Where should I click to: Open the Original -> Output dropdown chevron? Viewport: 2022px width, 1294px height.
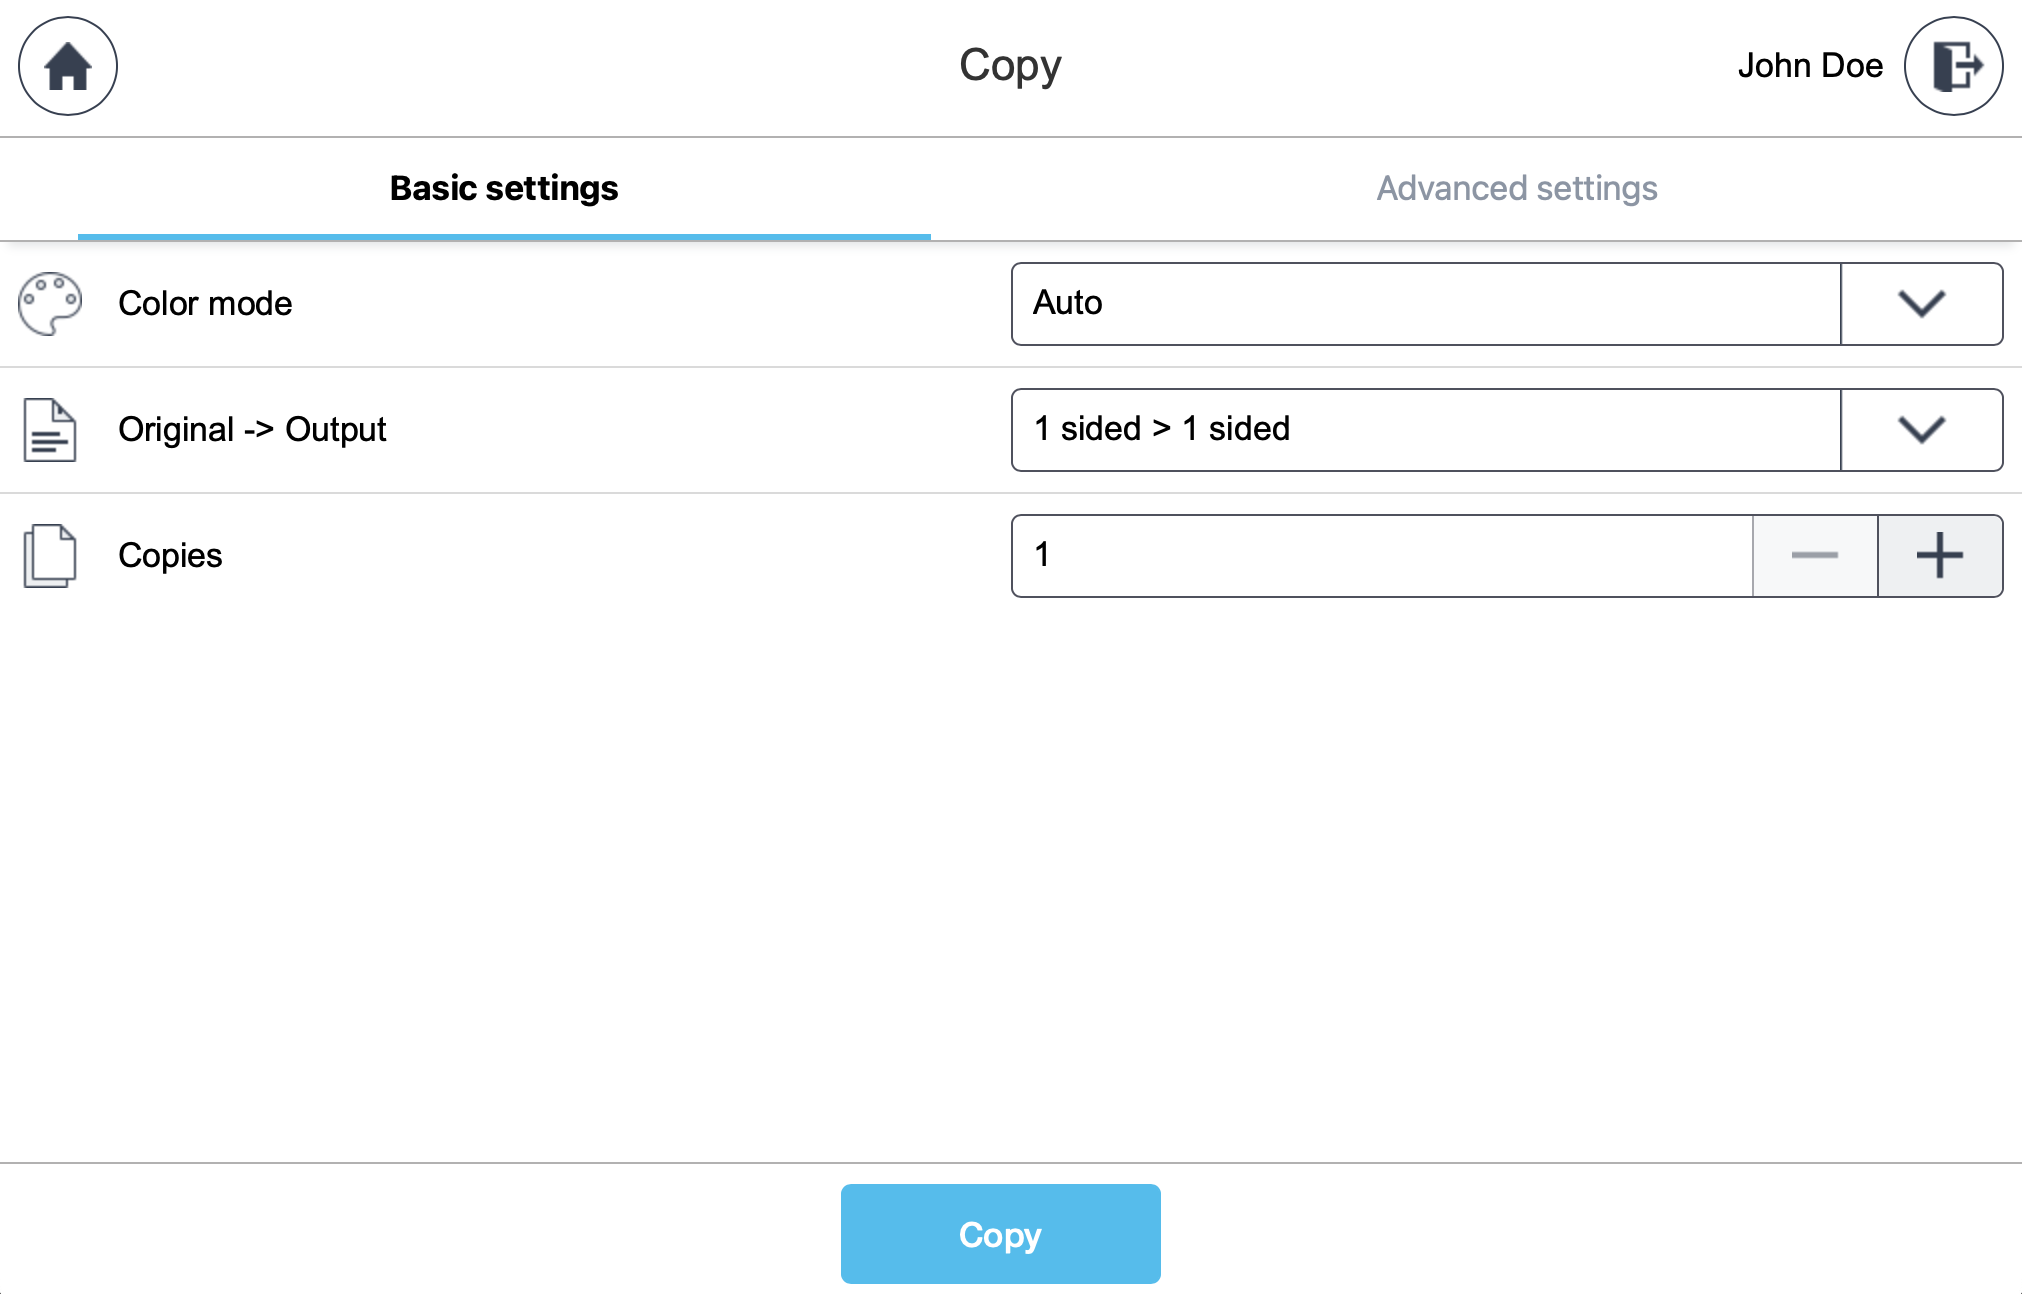1921,429
